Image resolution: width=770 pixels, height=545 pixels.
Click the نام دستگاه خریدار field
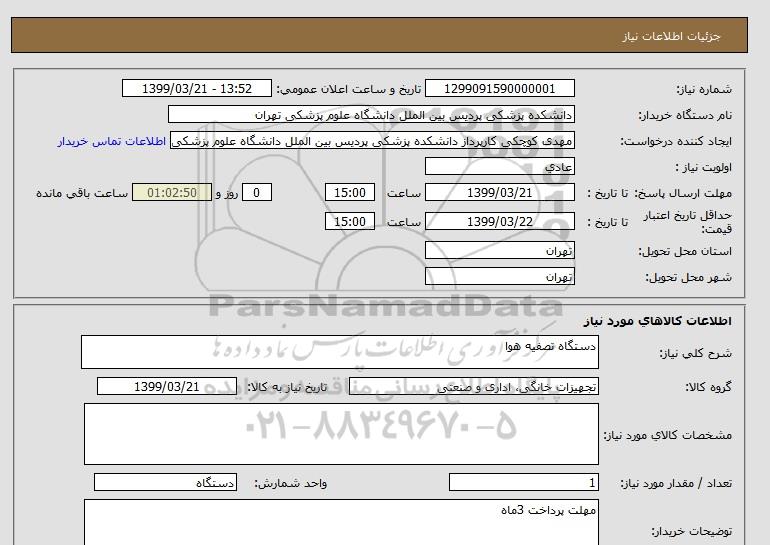pos(371,114)
